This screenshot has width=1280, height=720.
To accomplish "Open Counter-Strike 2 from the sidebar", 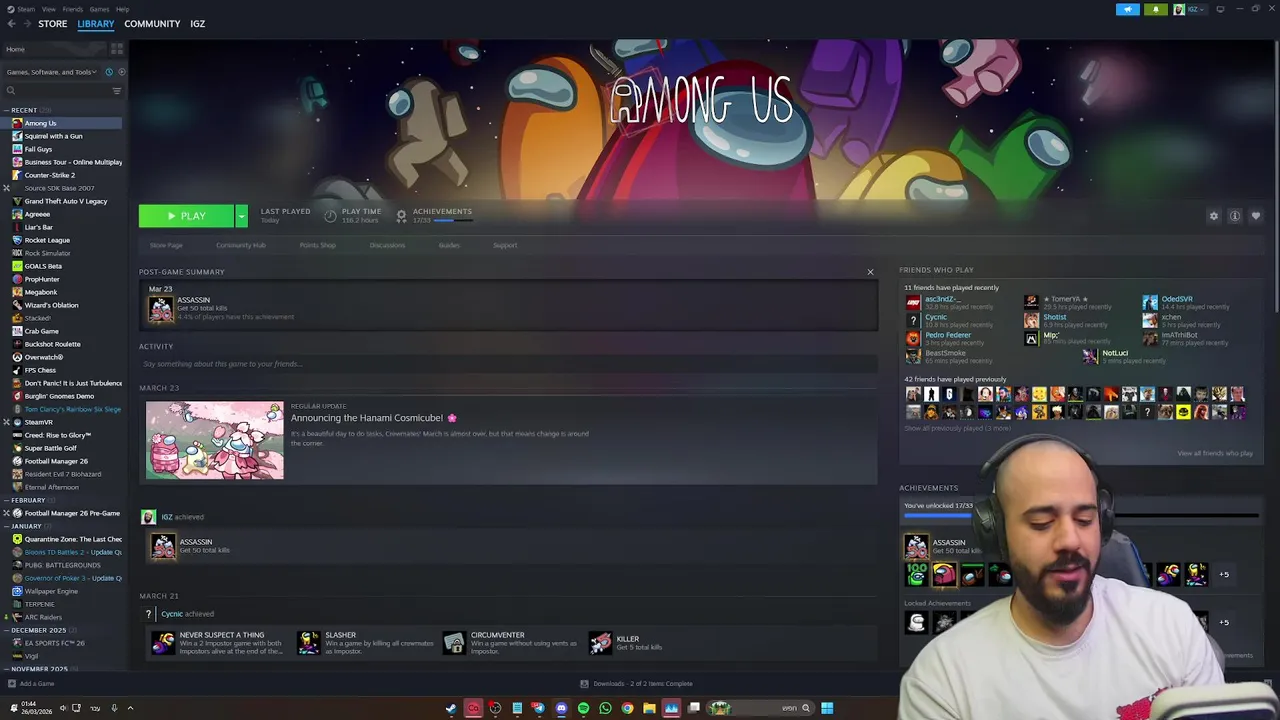I will 49,175.
